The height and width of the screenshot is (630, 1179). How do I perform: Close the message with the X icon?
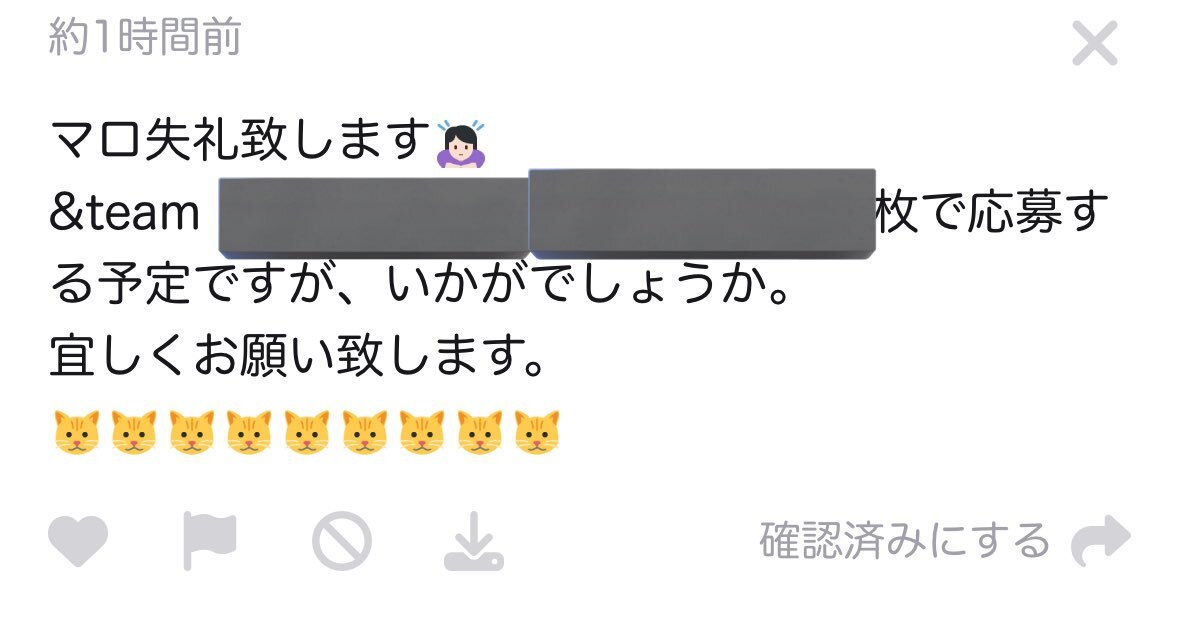(x=1095, y=43)
